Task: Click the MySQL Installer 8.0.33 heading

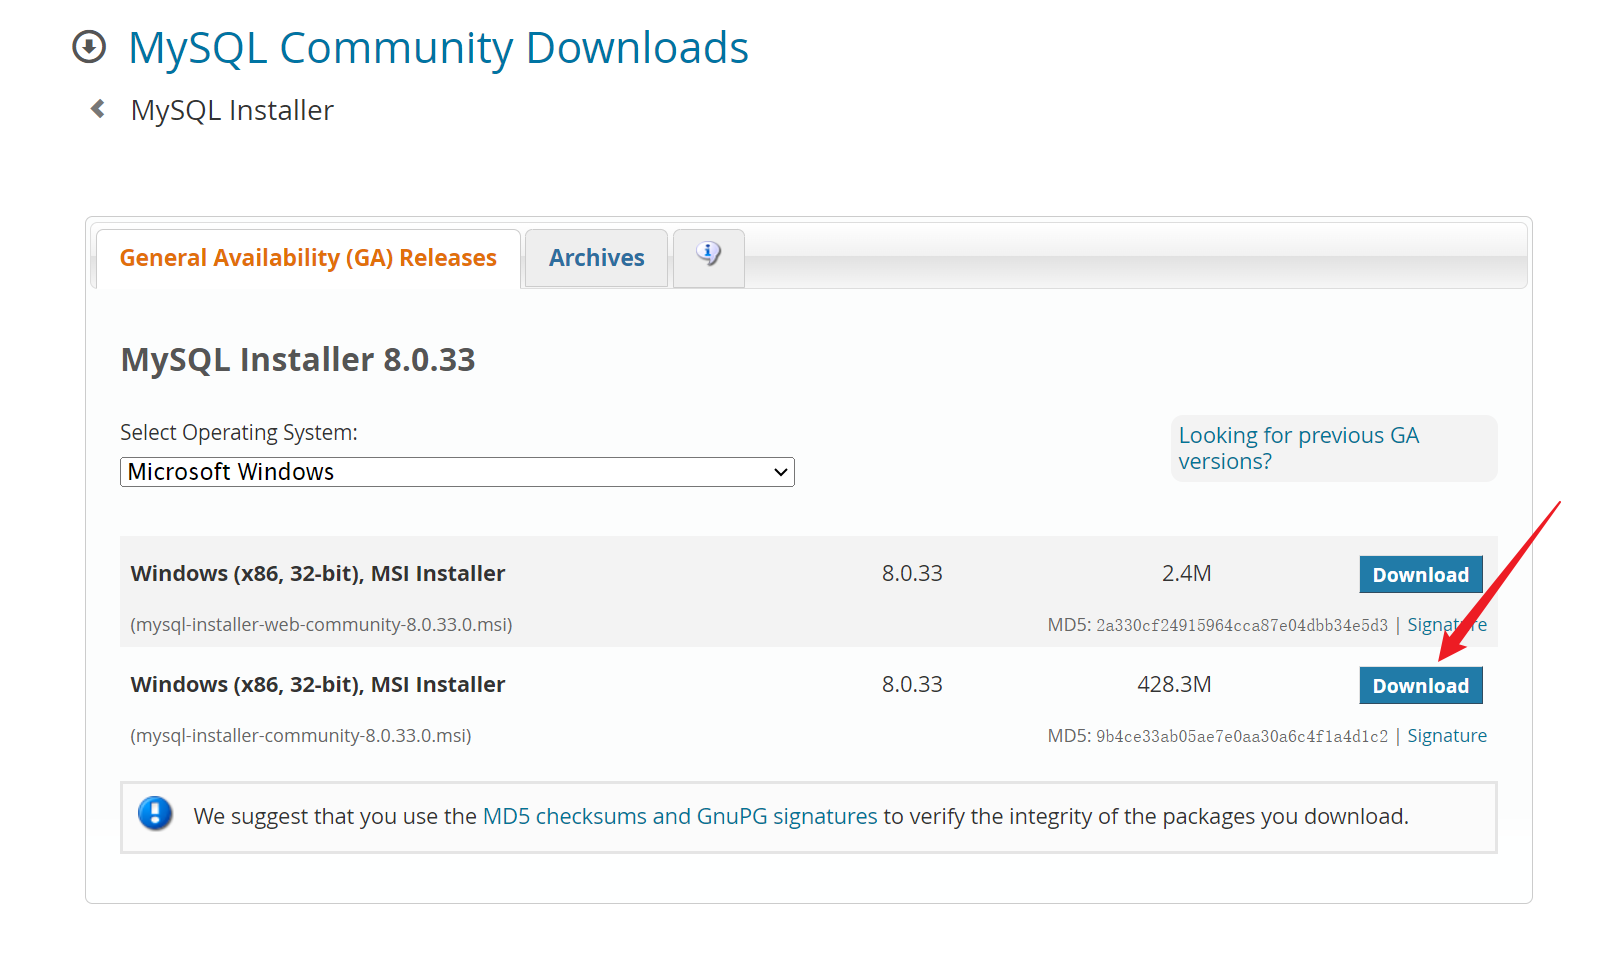Action: (298, 360)
